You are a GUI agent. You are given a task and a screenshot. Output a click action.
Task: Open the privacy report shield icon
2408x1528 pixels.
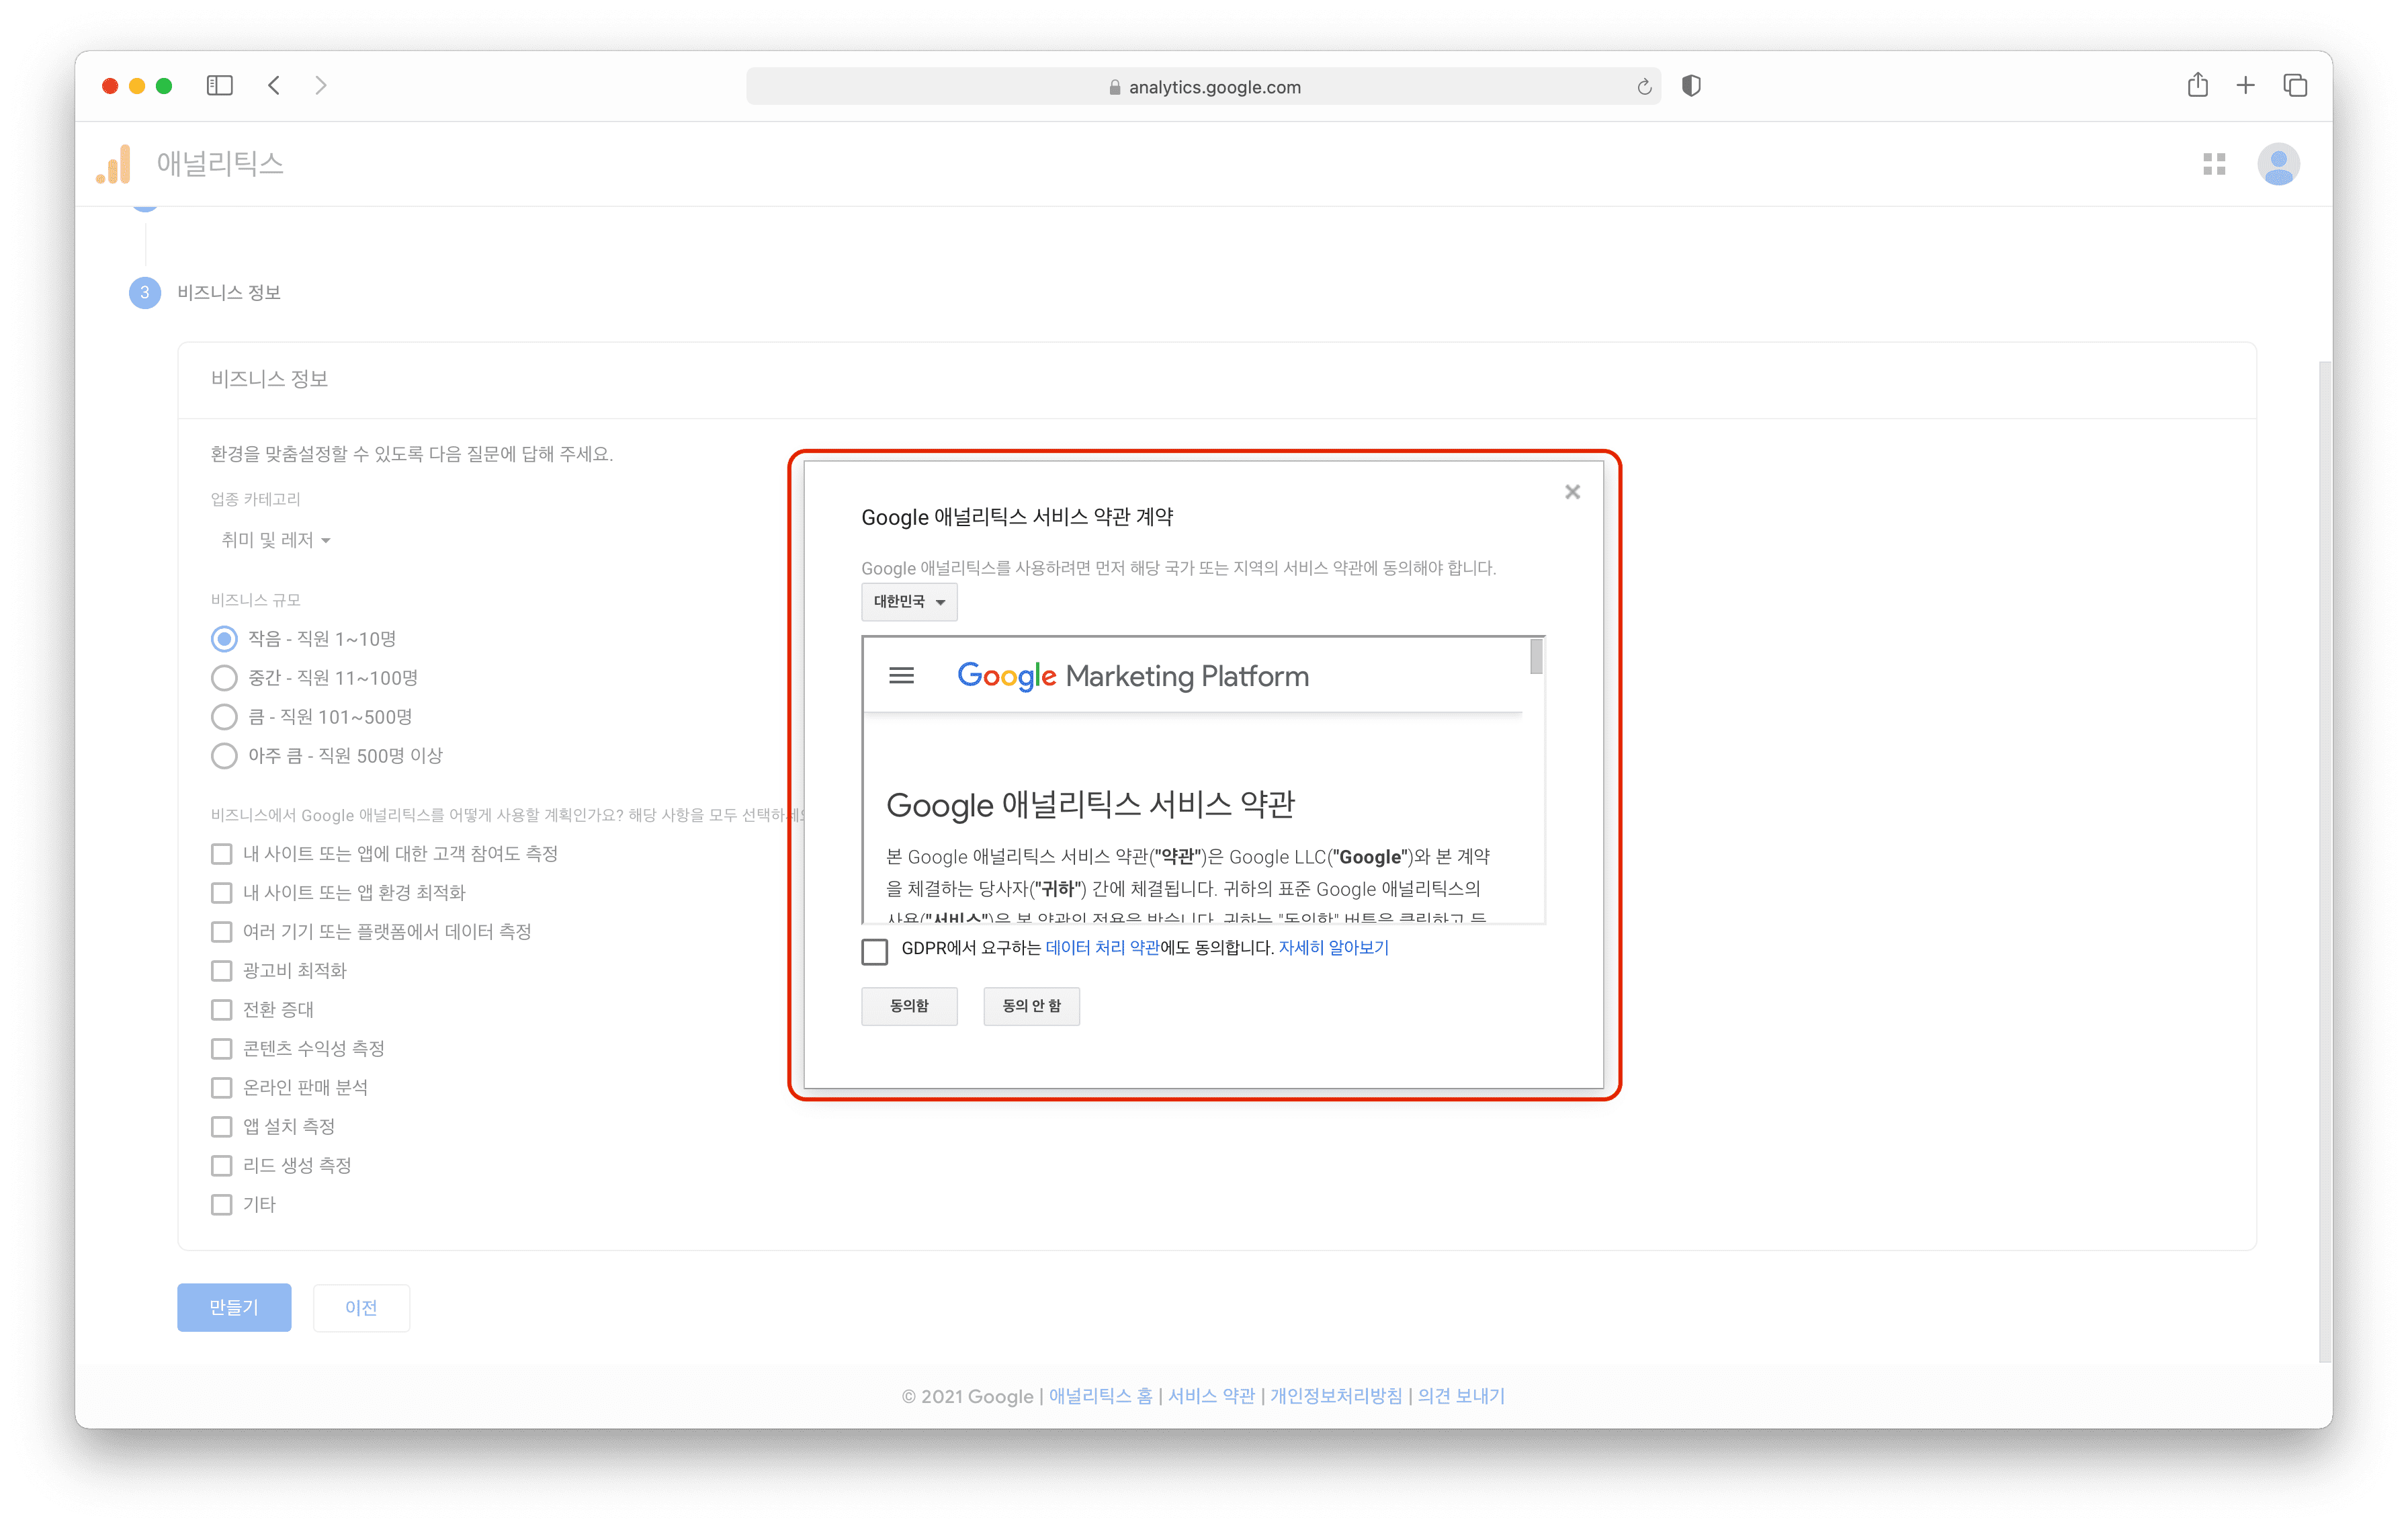click(x=1691, y=86)
